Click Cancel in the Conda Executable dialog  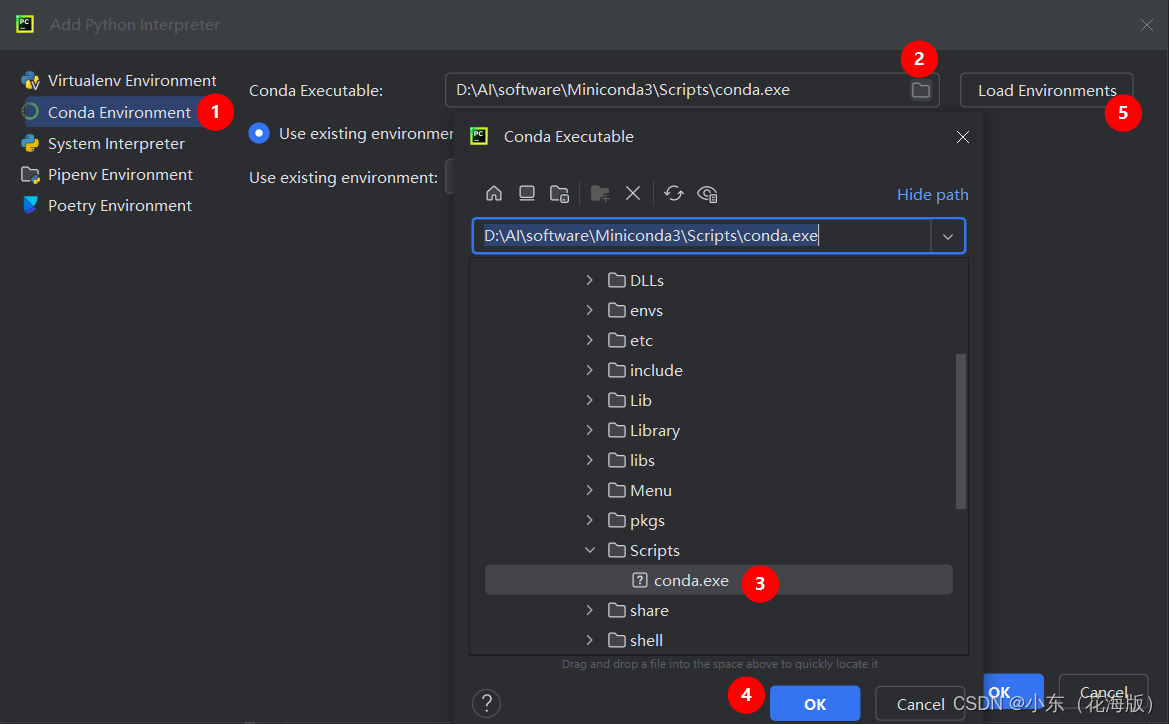click(920, 704)
